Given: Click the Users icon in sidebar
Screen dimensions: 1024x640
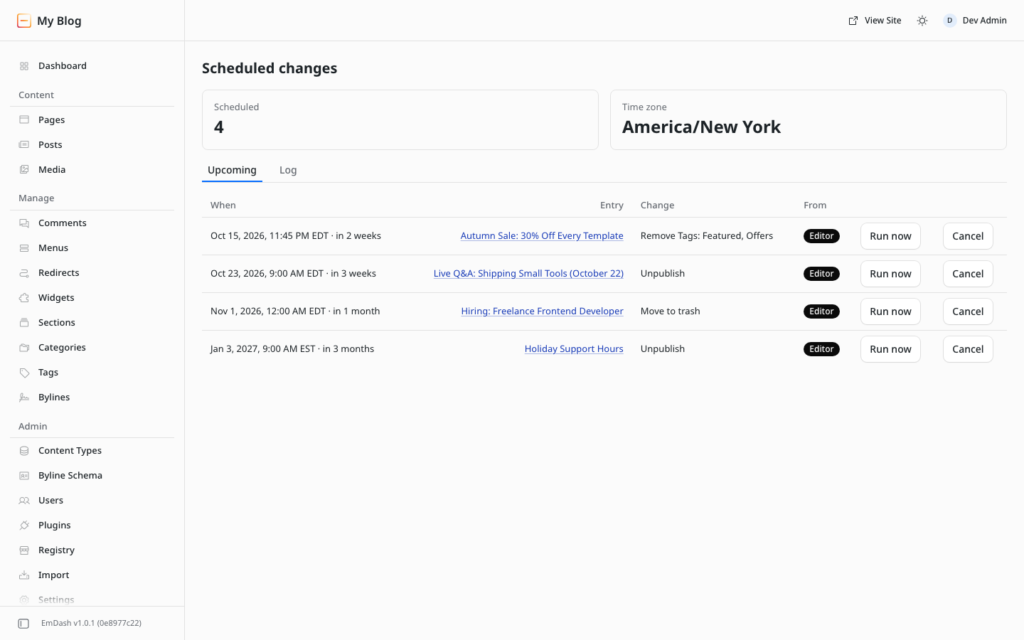Looking at the screenshot, I should 24,500.
